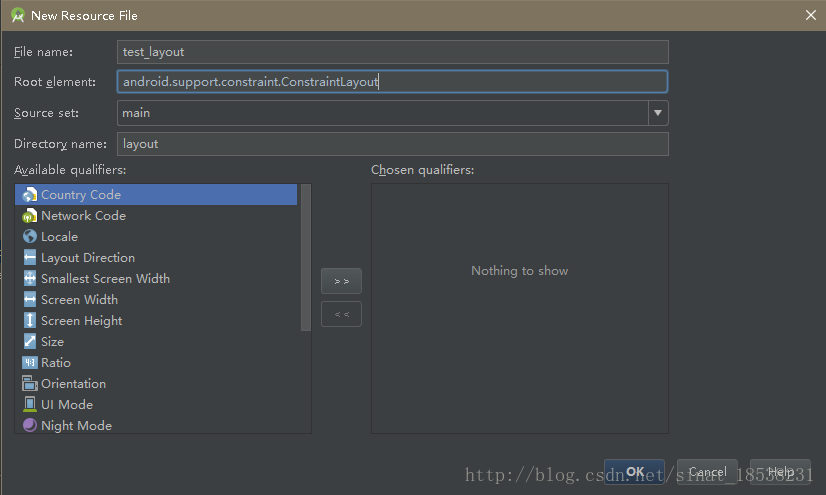Remove qualifier with the << button

(341, 314)
